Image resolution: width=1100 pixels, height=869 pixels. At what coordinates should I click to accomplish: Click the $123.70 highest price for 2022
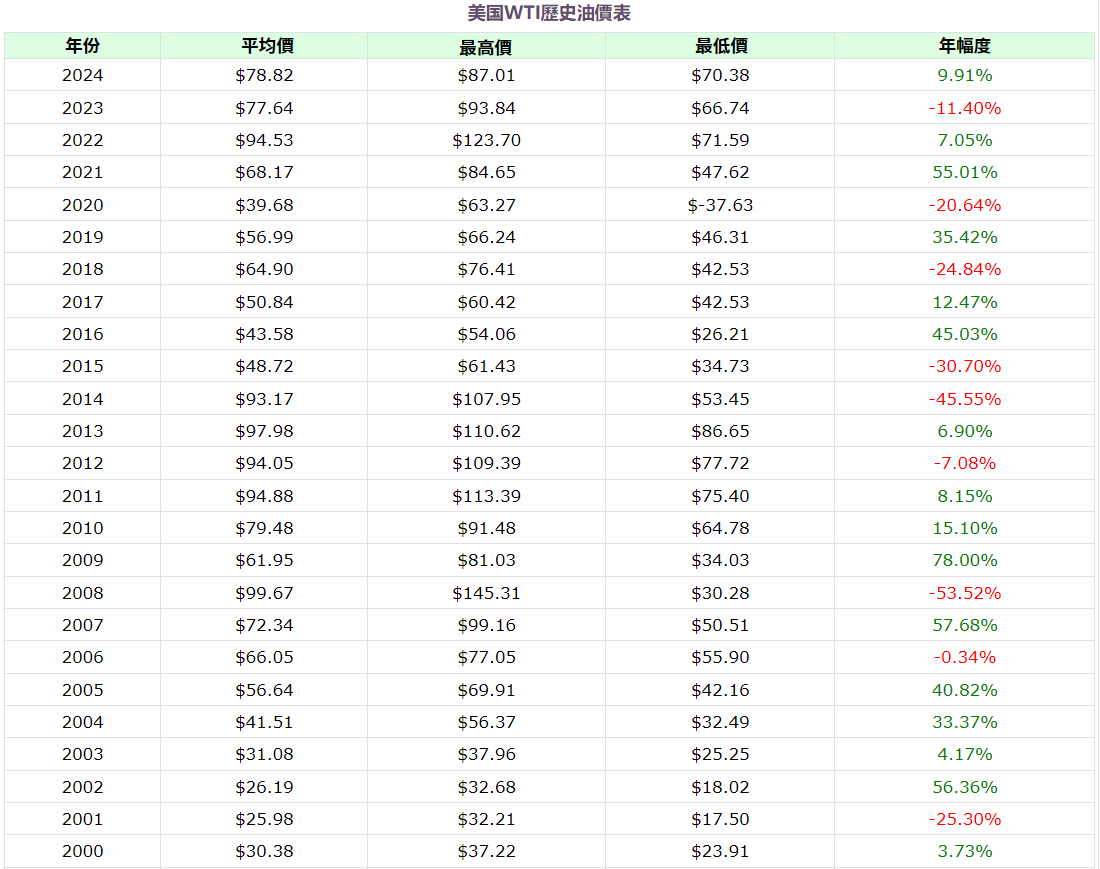[486, 140]
